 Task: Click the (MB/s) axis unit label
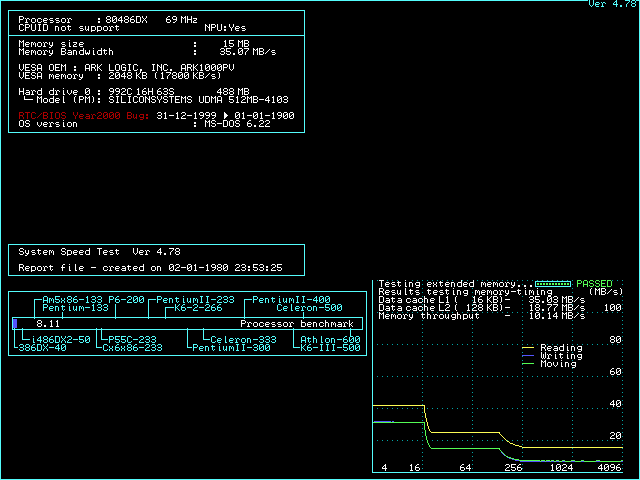click(606, 292)
